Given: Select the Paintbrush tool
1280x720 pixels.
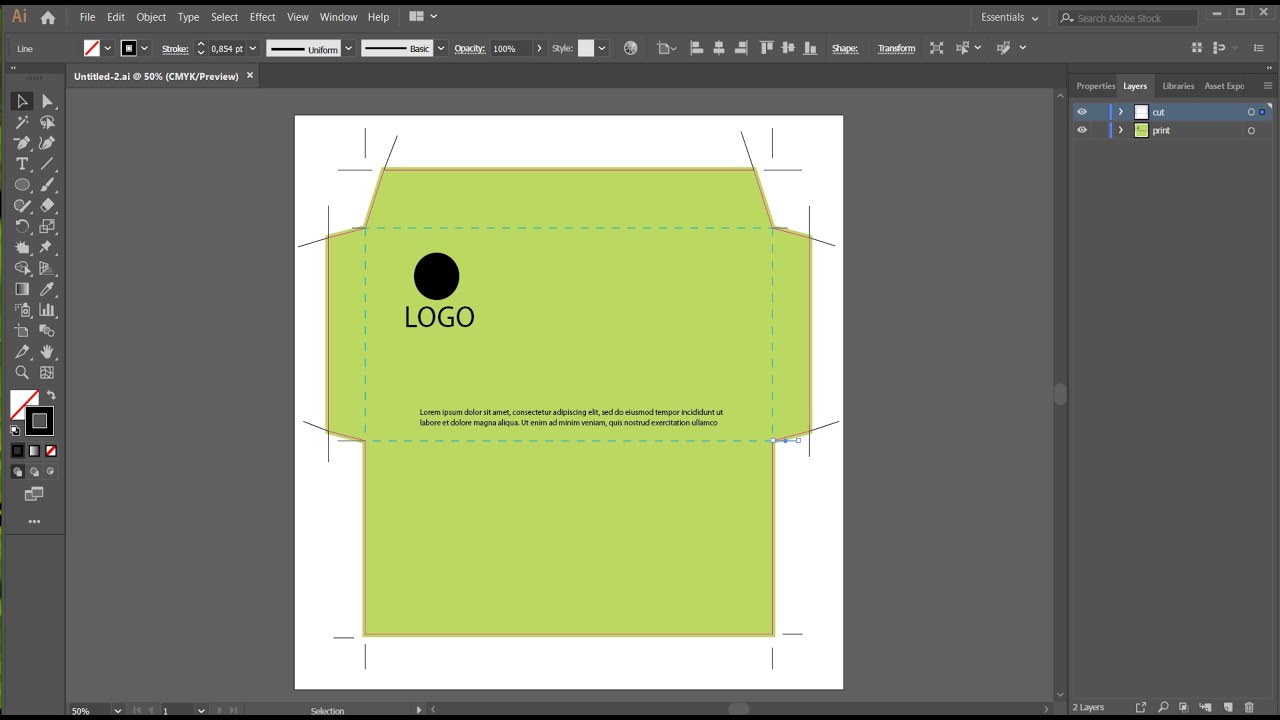Looking at the screenshot, I should pos(47,185).
